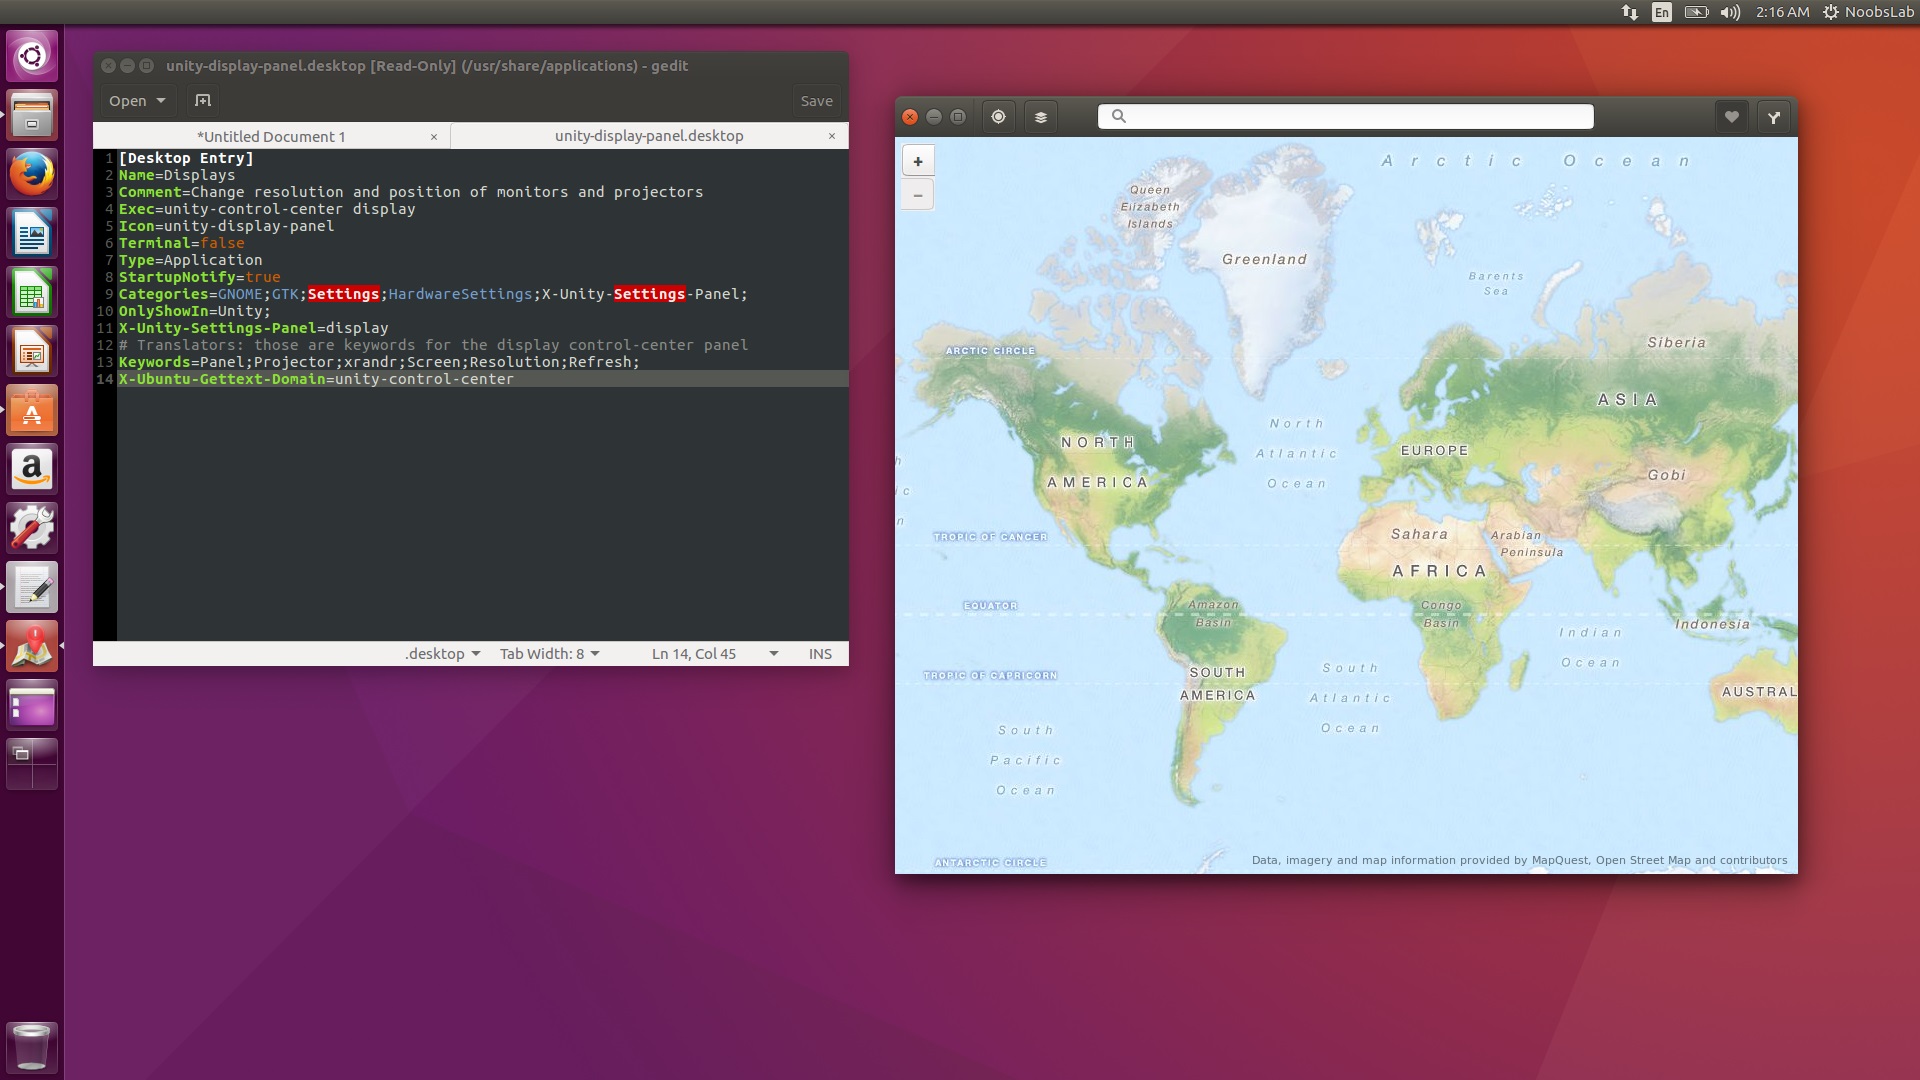Open the battery indicator menu
1920x1080 pixels.
(1696, 12)
